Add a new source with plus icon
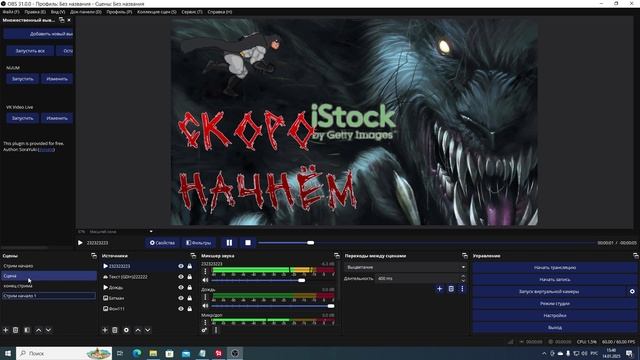The height and width of the screenshot is (360, 640). [105, 330]
